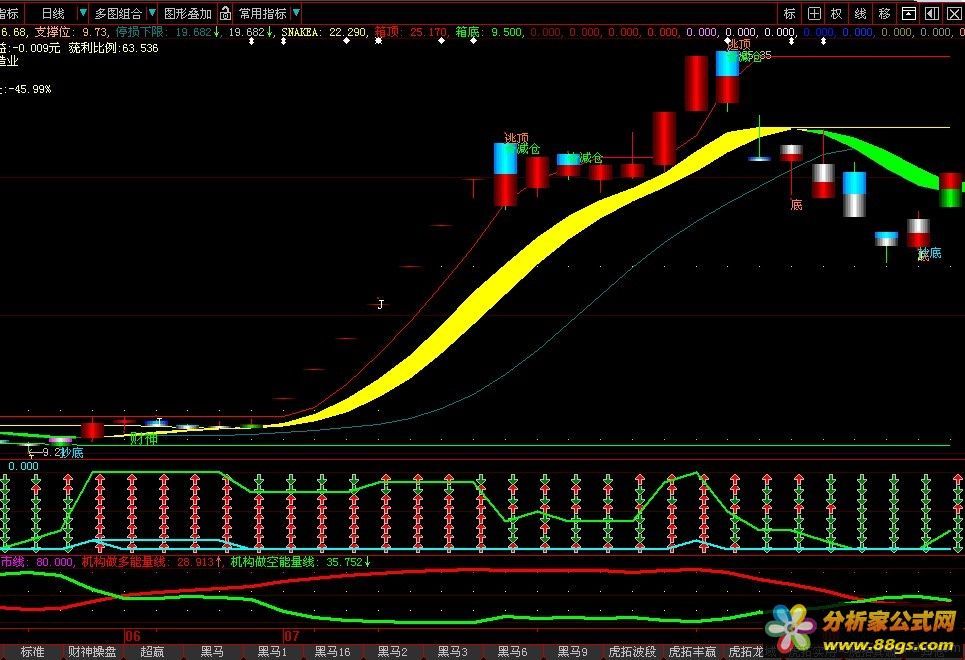Click the 移 move icon
The width and height of the screenshot is (965, 660).
pyautogui.click(x=884, y=13)
